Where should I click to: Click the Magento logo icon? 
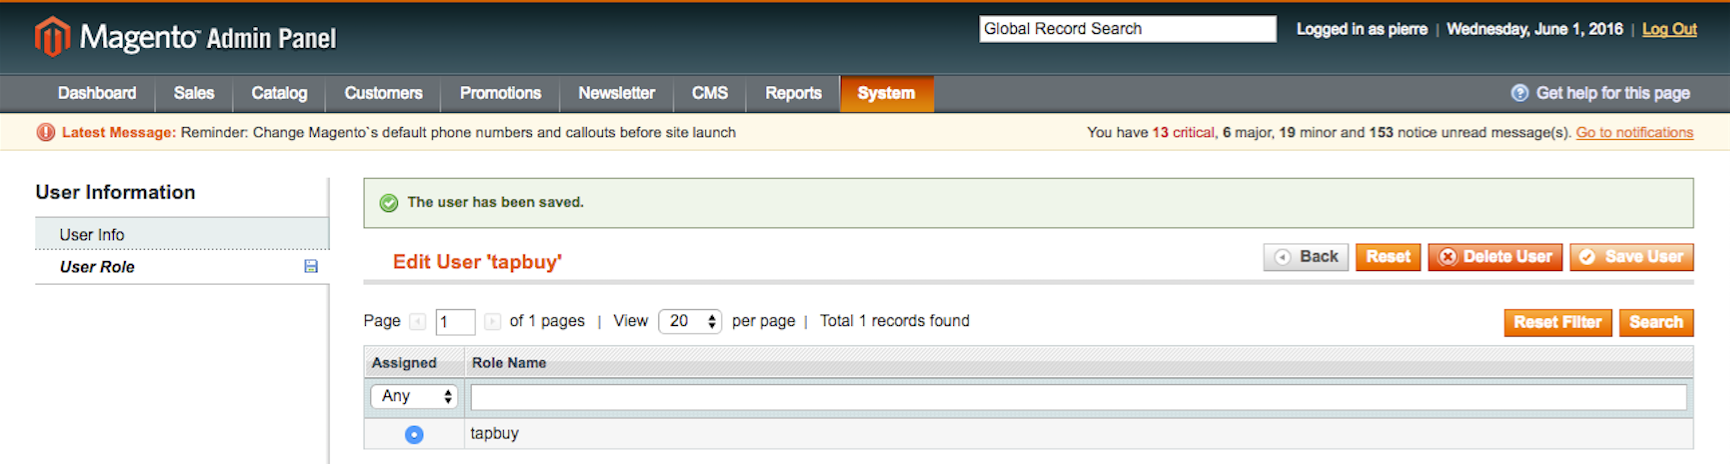(x=52, y=37)
